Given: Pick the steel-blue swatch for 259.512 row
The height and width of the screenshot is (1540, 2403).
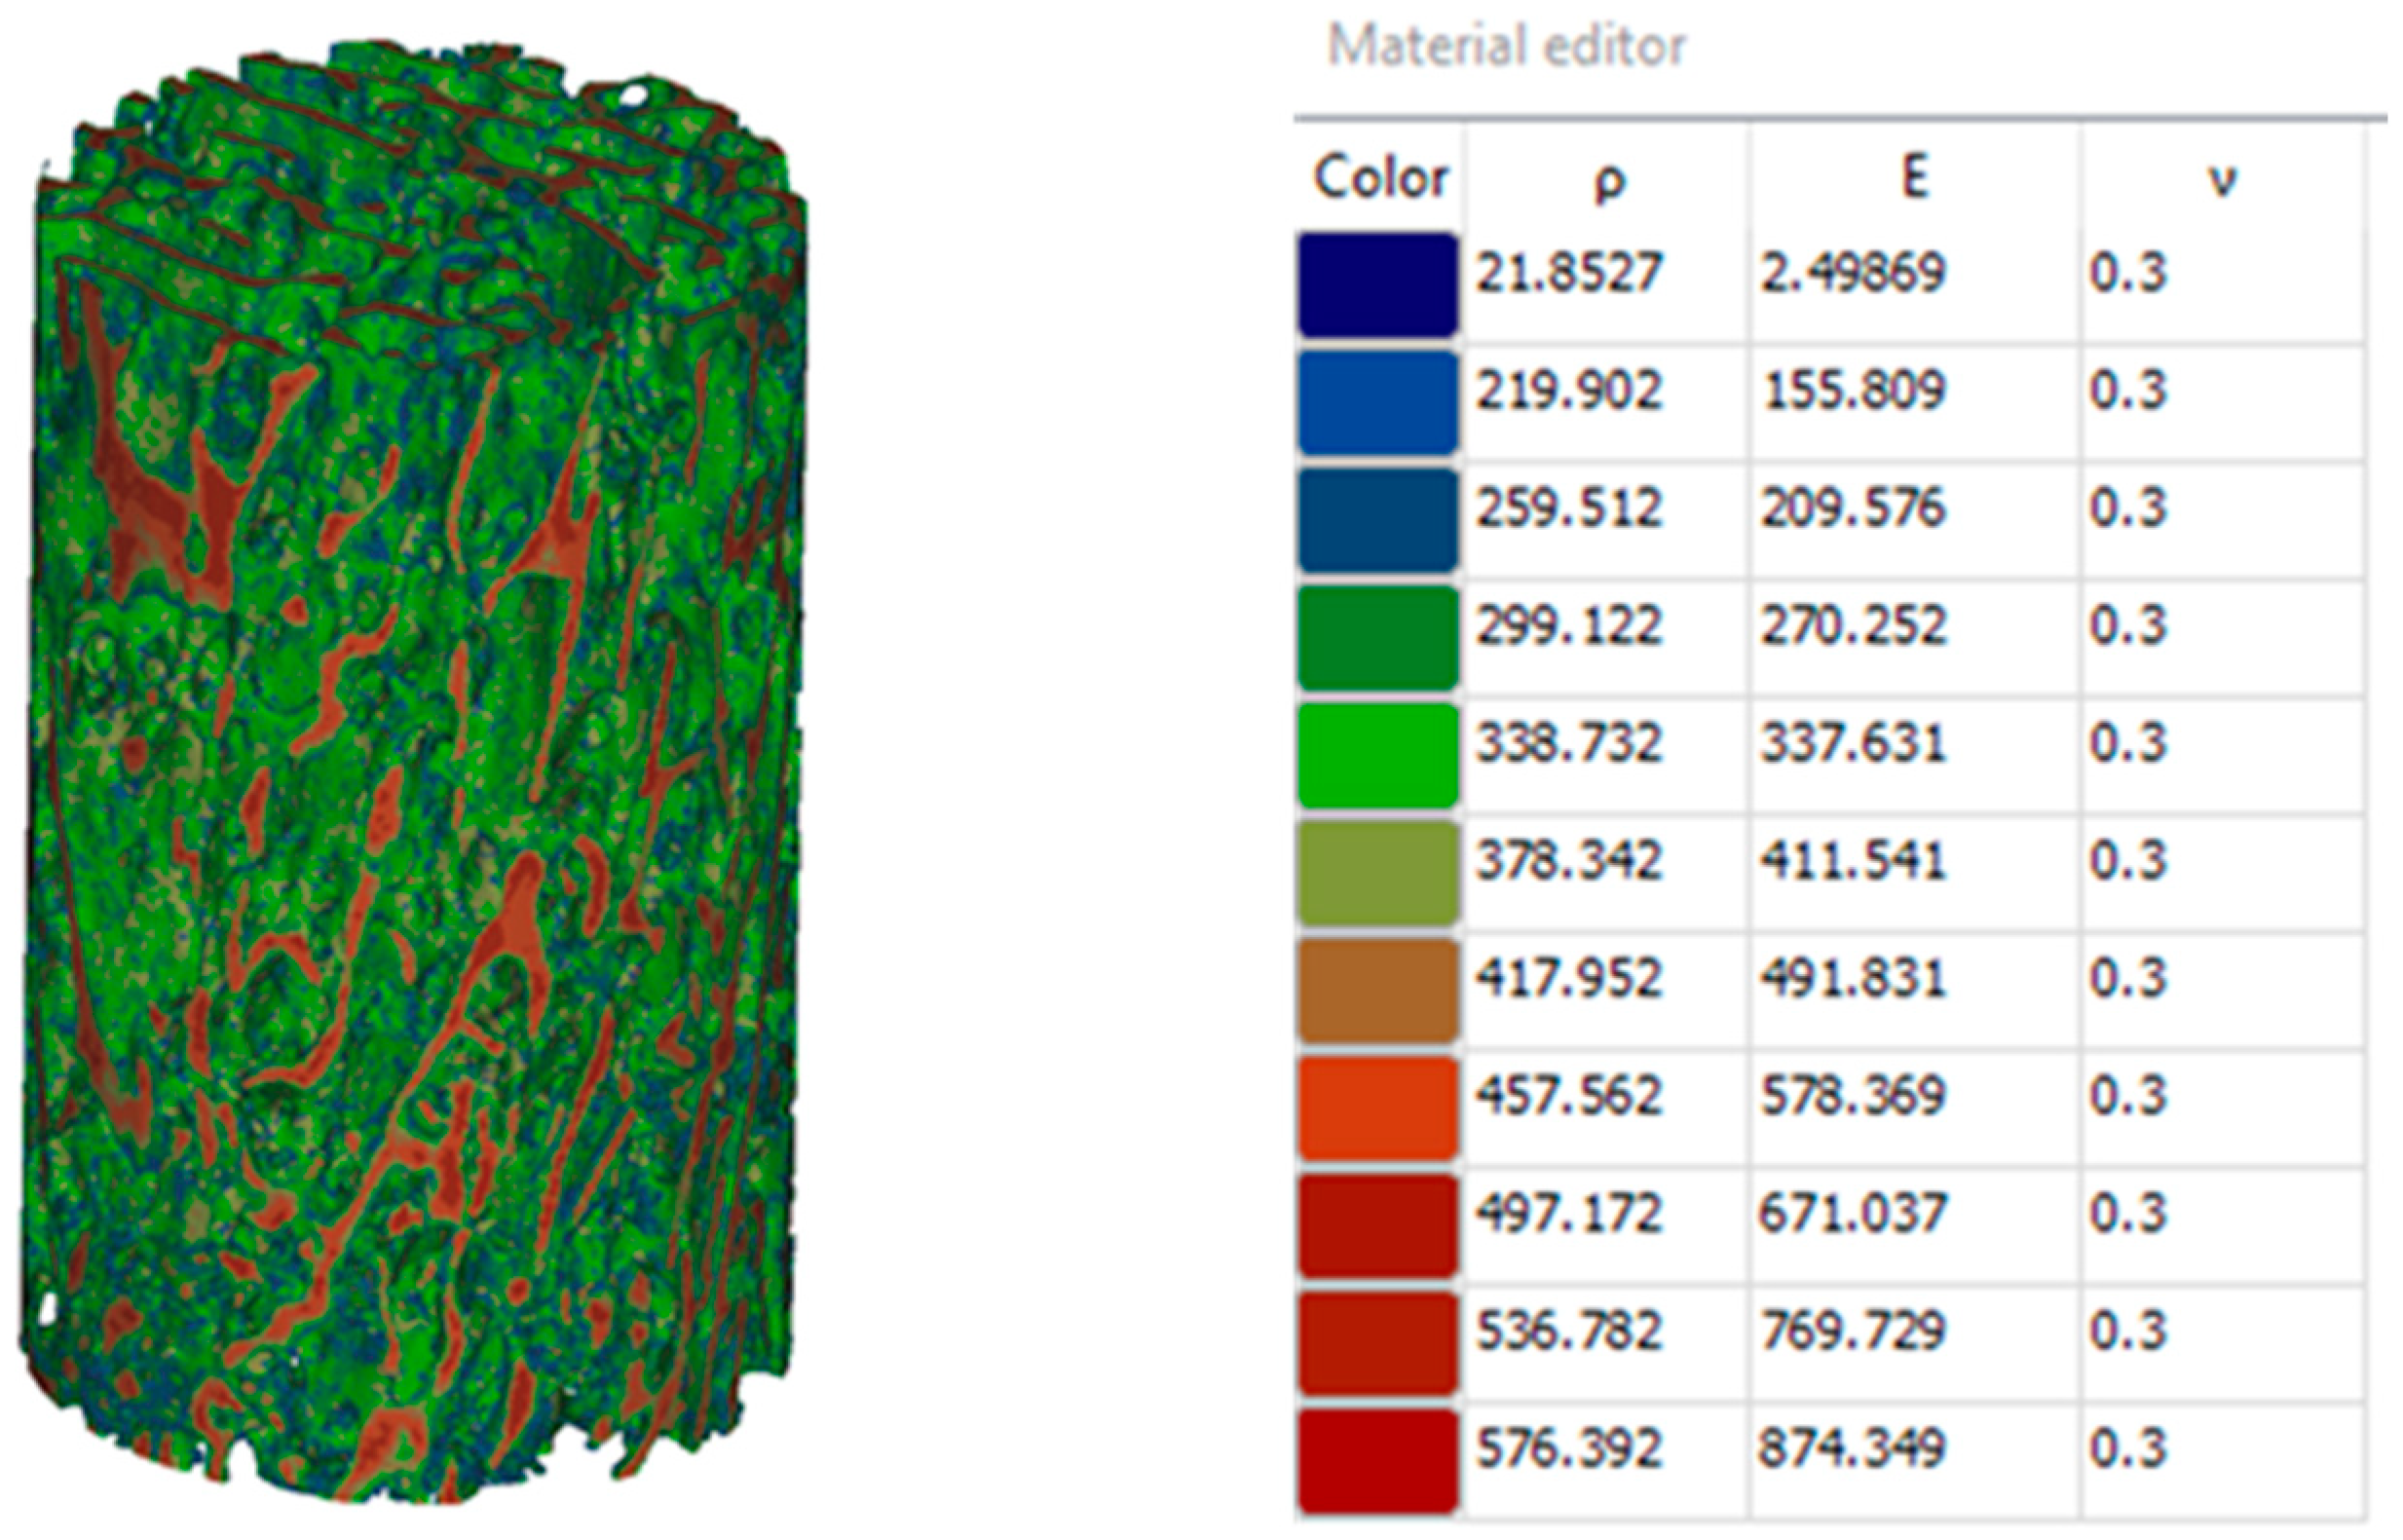Looking at the screenshot, I should [1378, 519].
